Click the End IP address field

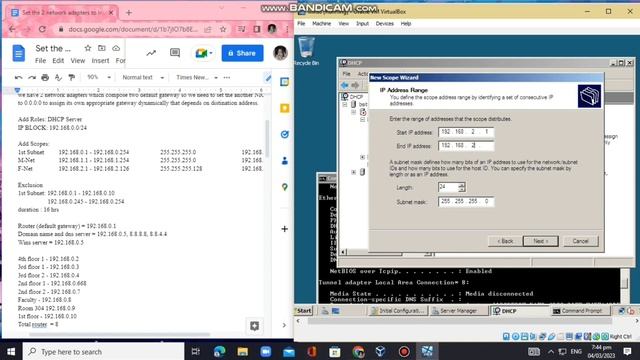[x=466, y=145]
